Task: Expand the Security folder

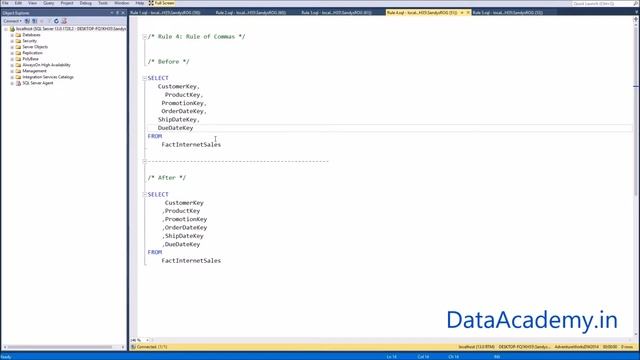Action: click(12, 41)
